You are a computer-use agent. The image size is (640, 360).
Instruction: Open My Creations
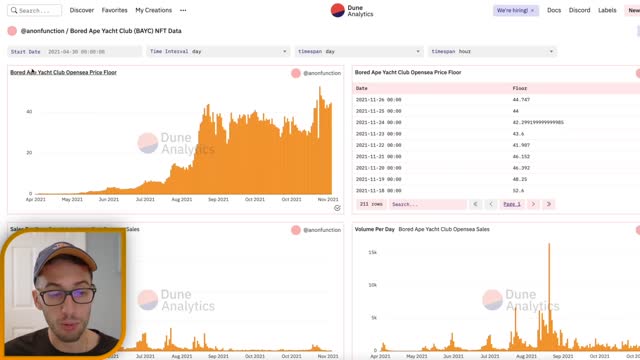(153, 10)
